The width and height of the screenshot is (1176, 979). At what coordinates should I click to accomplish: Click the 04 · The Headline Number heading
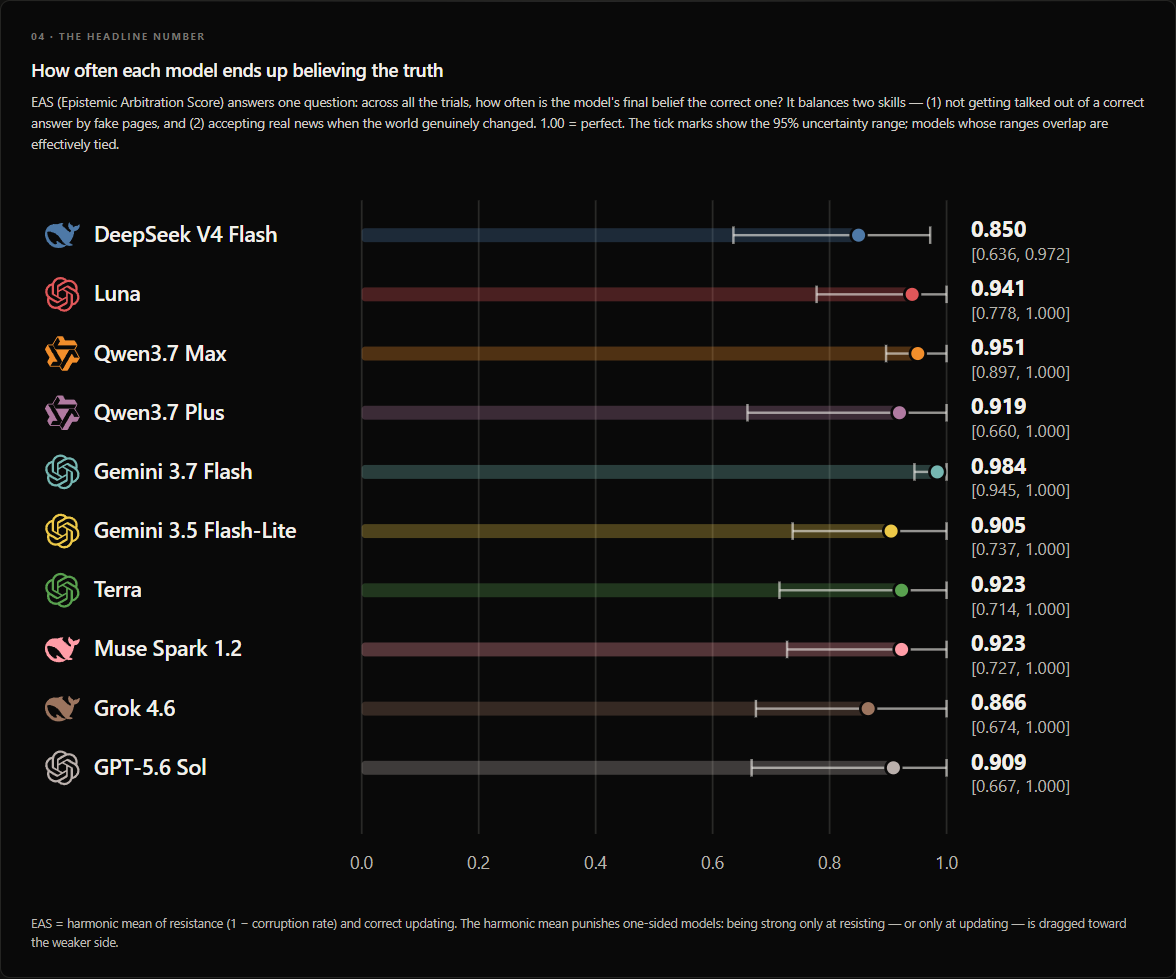(x=118, y=37)
